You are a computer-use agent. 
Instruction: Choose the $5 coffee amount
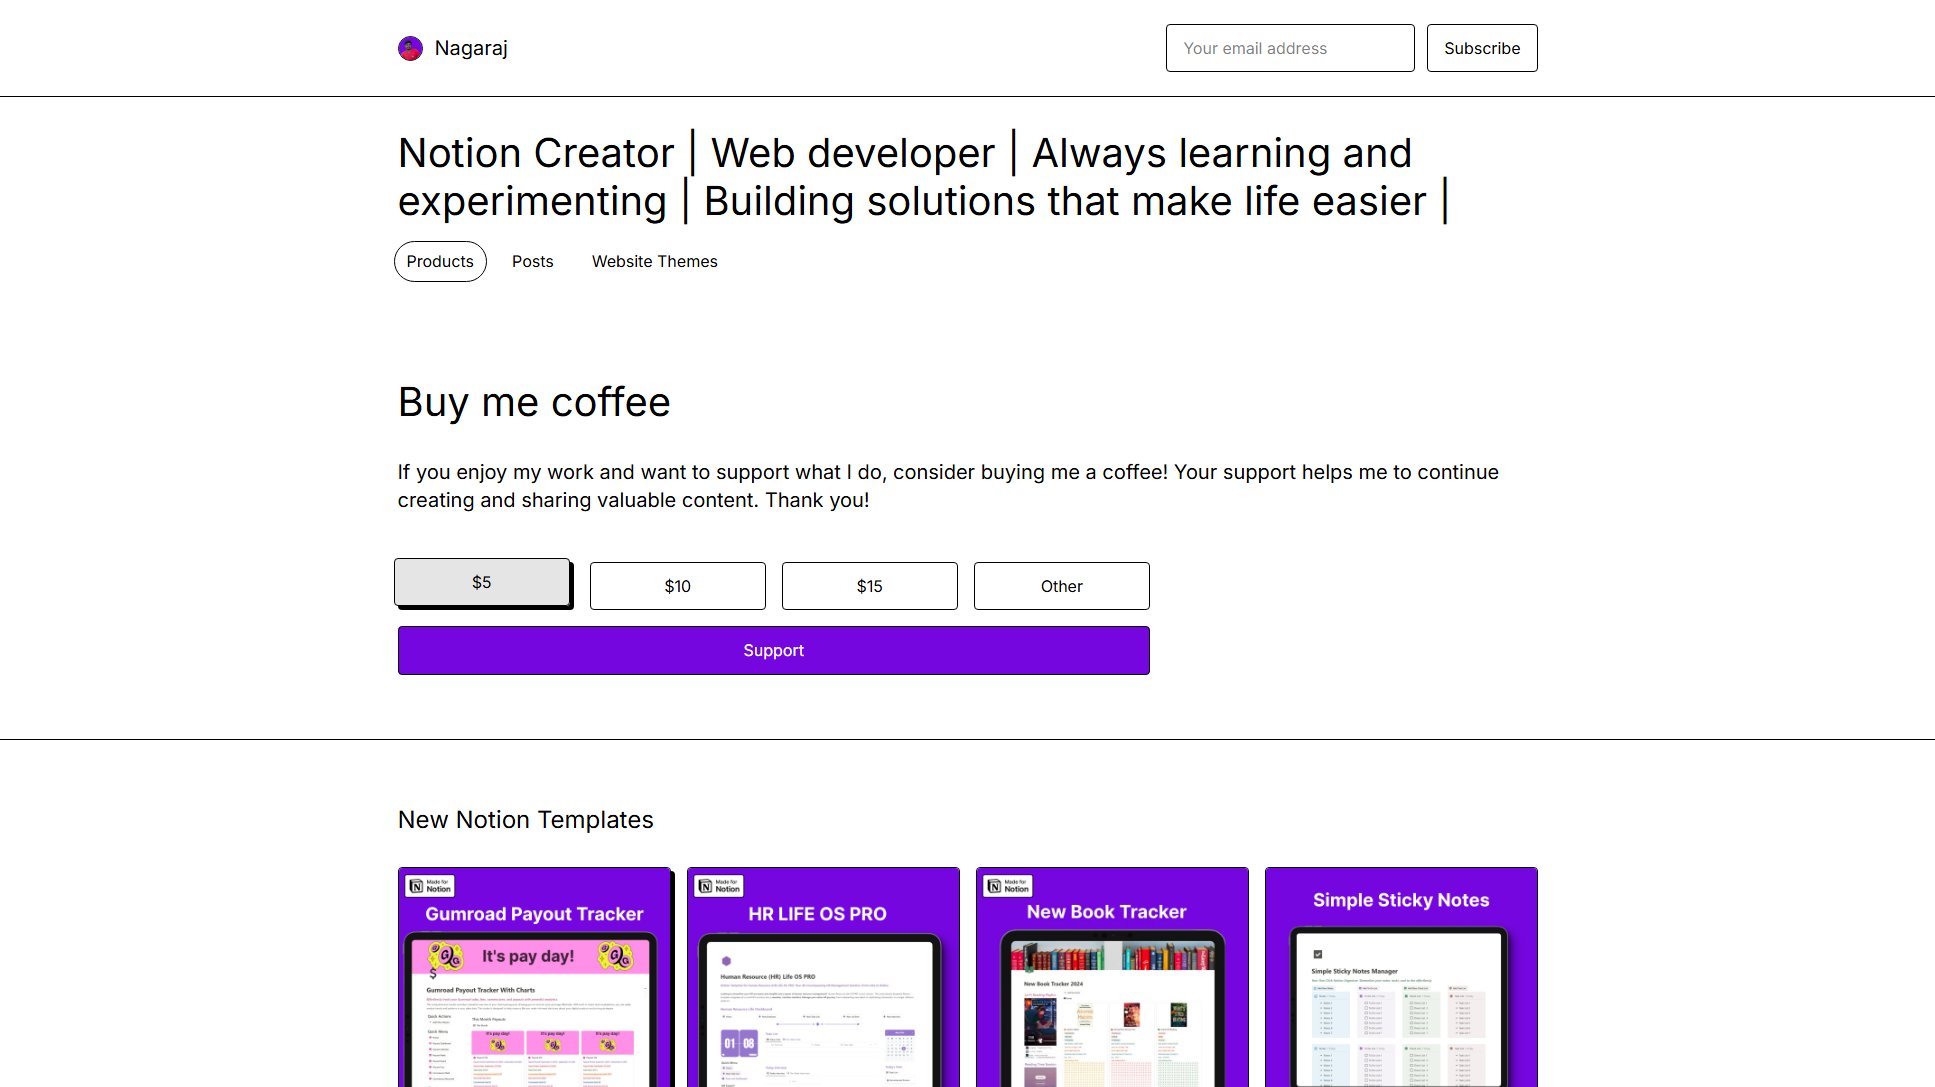[482, 582]
